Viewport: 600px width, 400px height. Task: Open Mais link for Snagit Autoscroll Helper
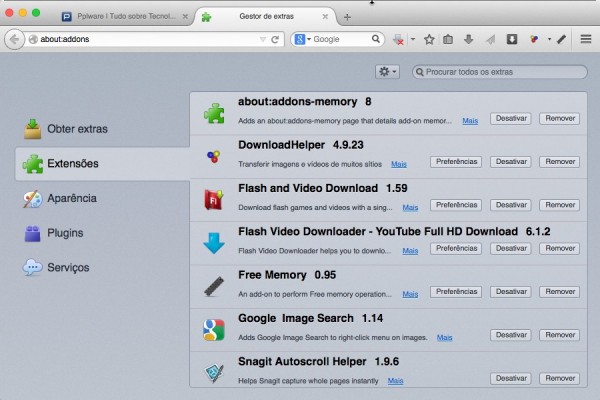pos(395,381)
